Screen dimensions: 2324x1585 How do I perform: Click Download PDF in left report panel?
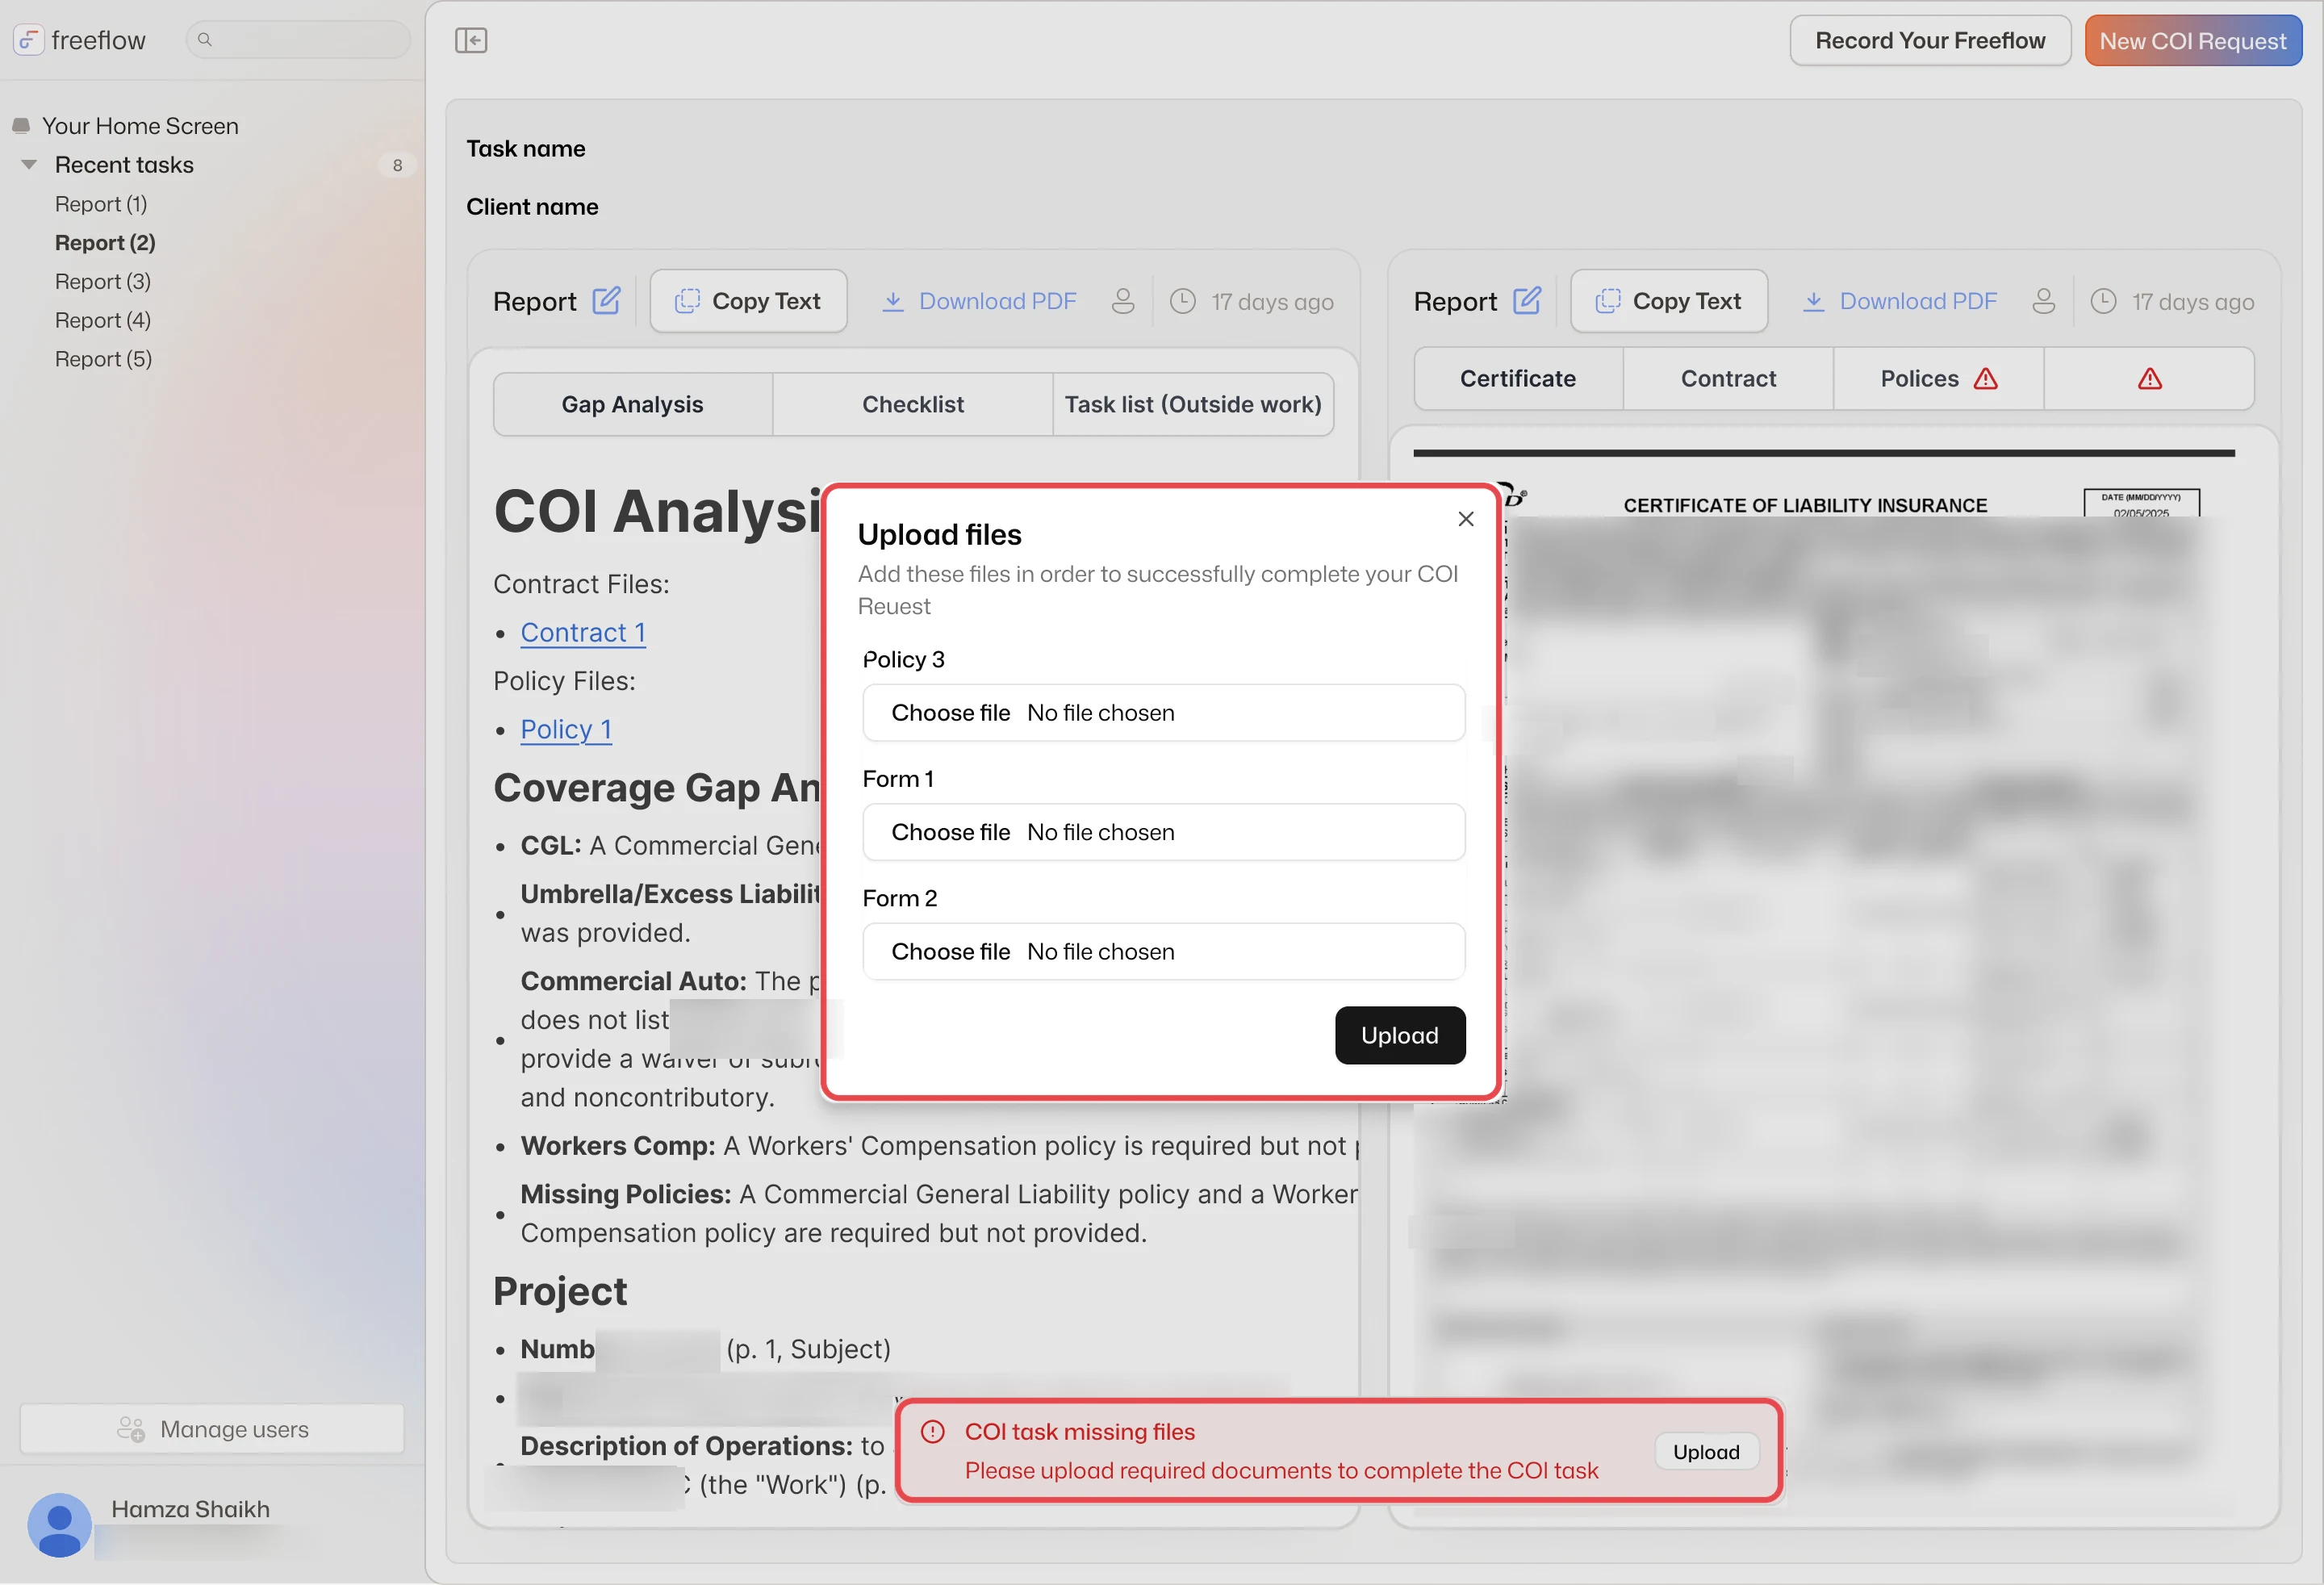(979, 301)
